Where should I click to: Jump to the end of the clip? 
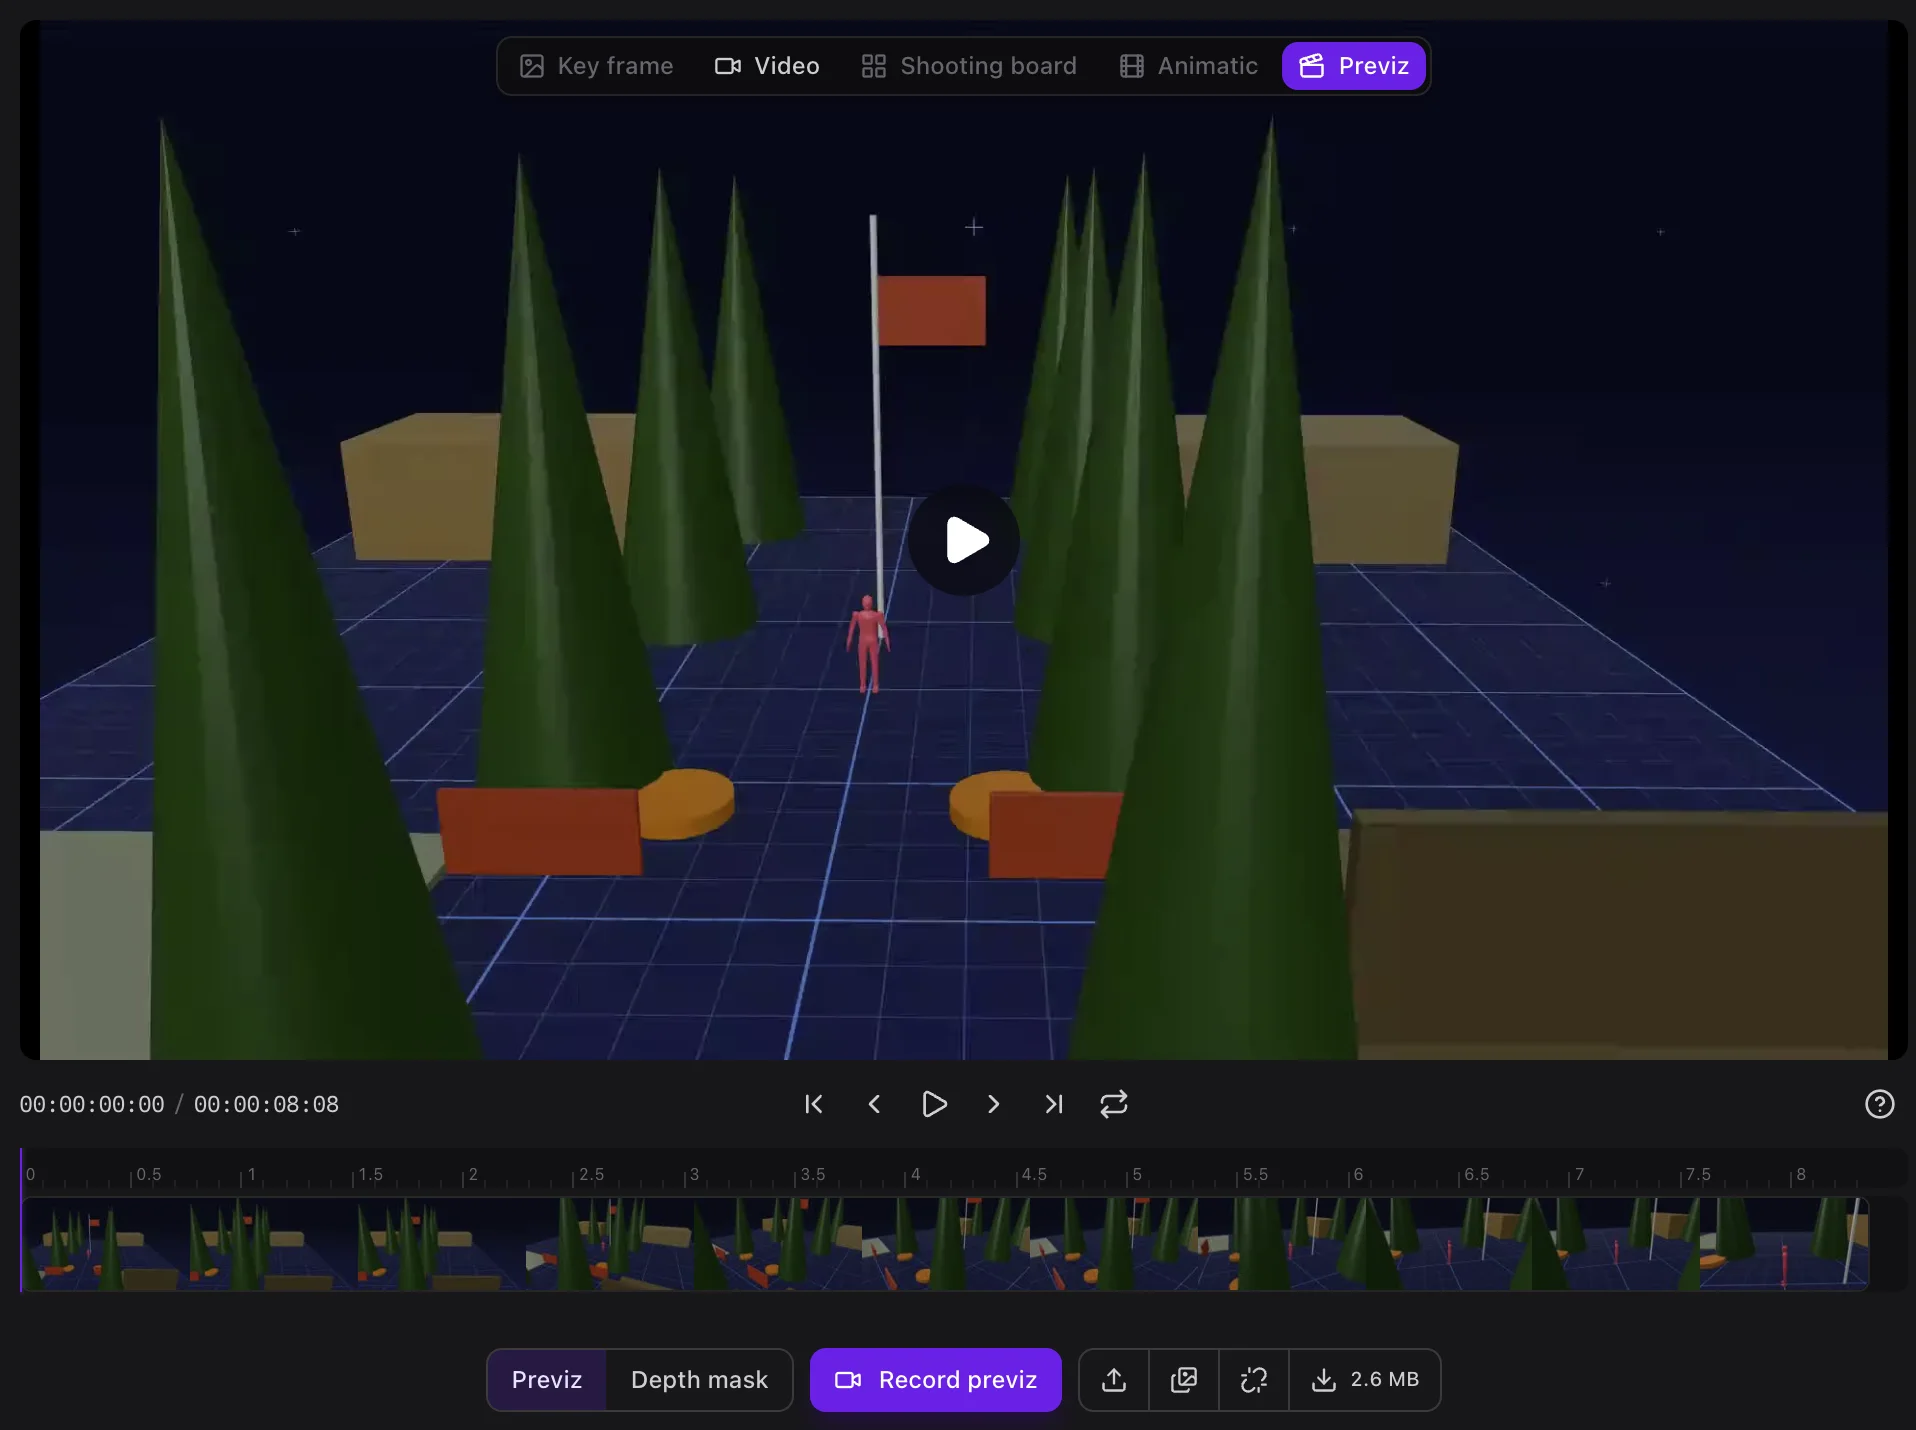[x=1054, y=1104]
